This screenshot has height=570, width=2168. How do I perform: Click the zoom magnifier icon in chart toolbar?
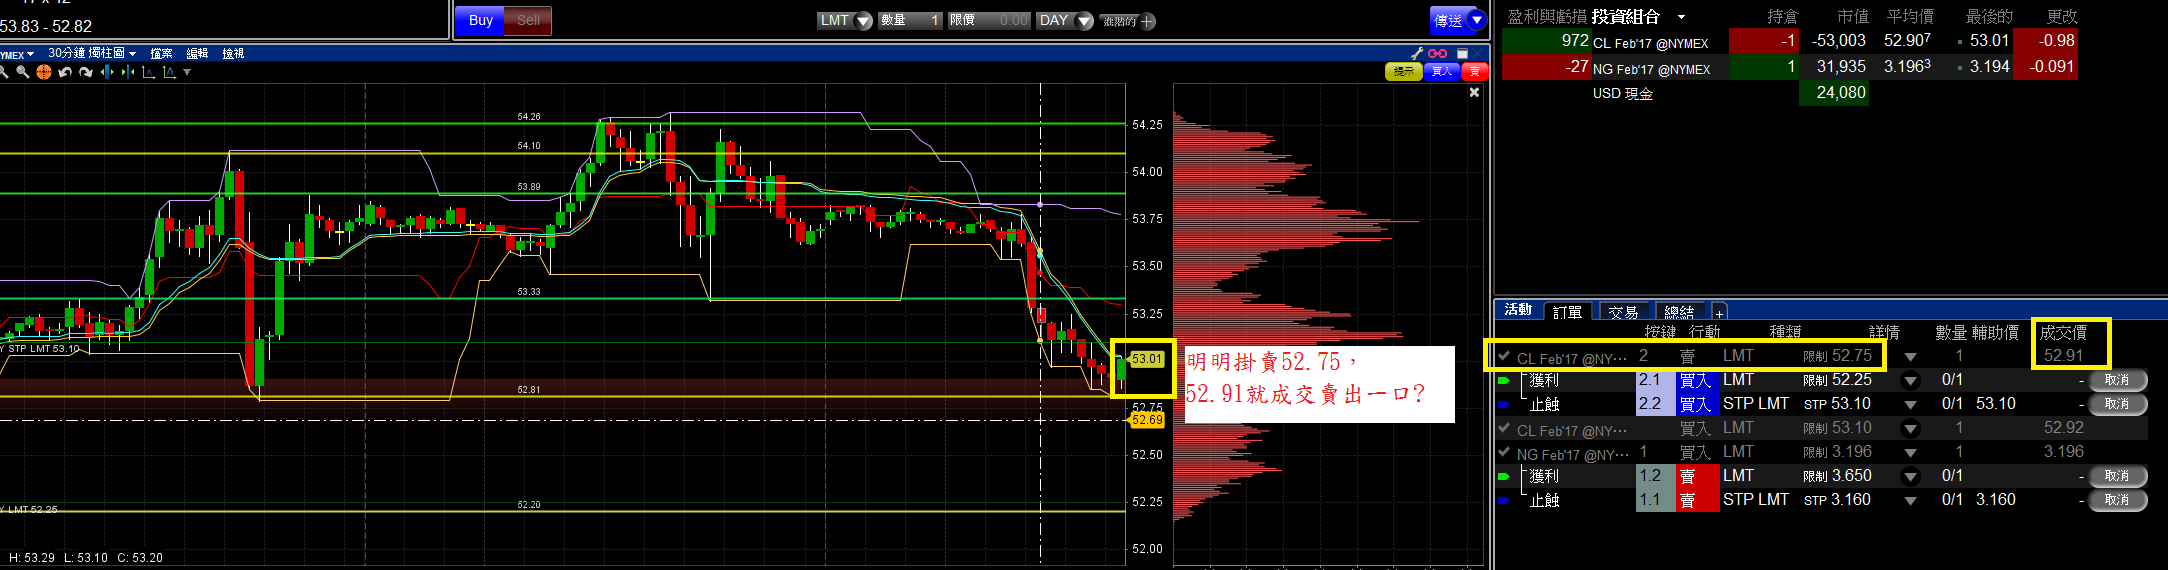(22, 72)
